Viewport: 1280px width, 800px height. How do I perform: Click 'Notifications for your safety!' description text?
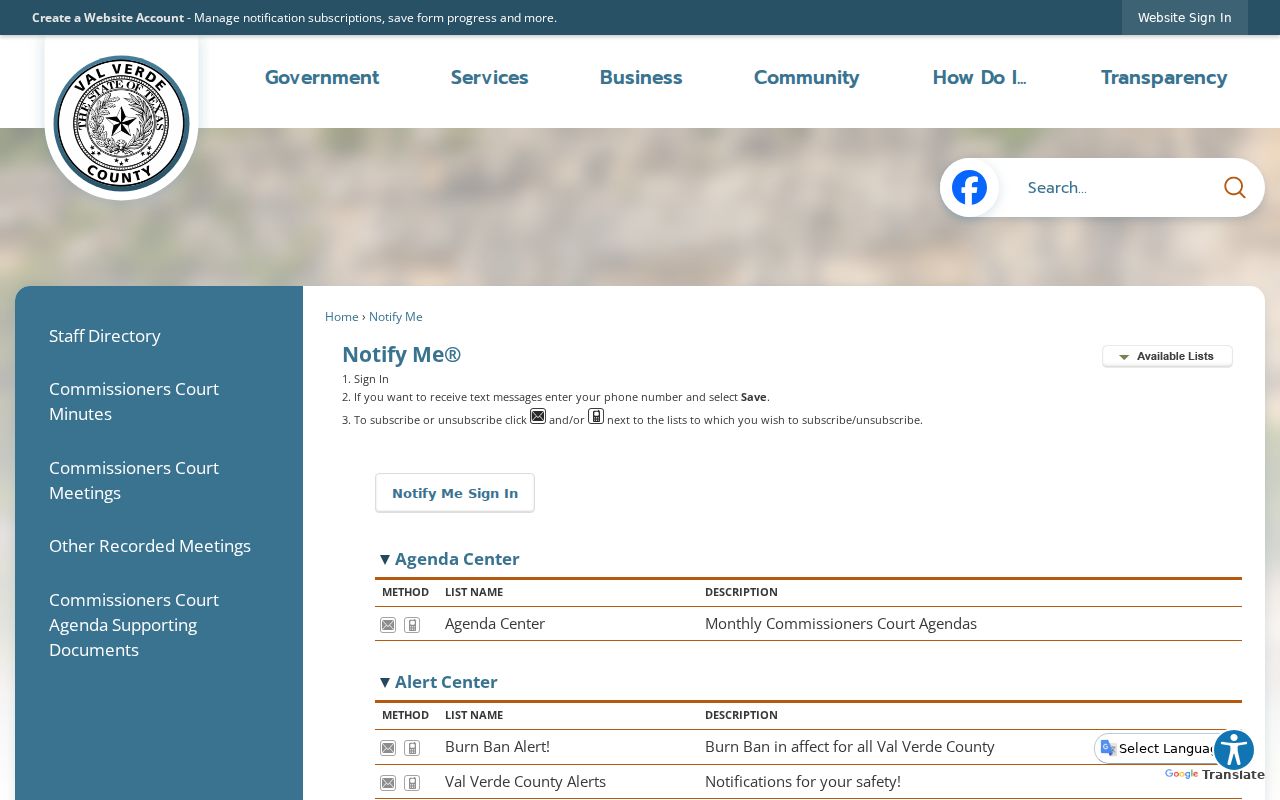coord(803,782)
